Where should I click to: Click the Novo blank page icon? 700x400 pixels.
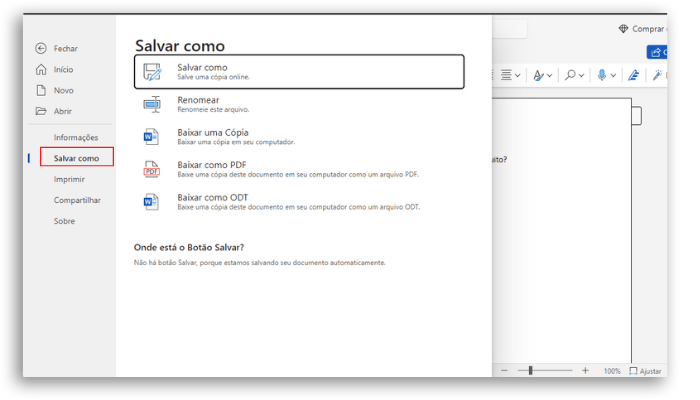point(41,90)
